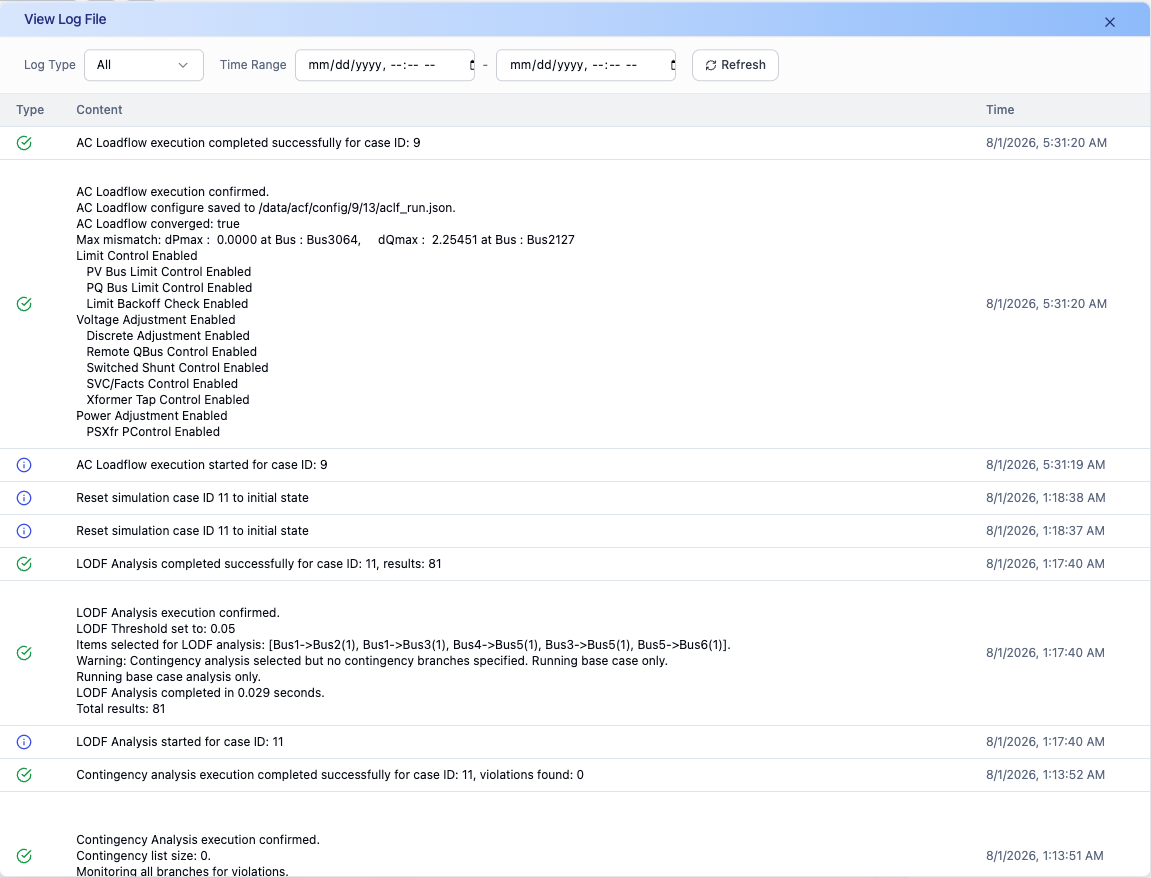The image size is (1151, 878).
Task: Click timestamp 8/1/2026, 5:31:19 AM
Action: [1045, 465]
